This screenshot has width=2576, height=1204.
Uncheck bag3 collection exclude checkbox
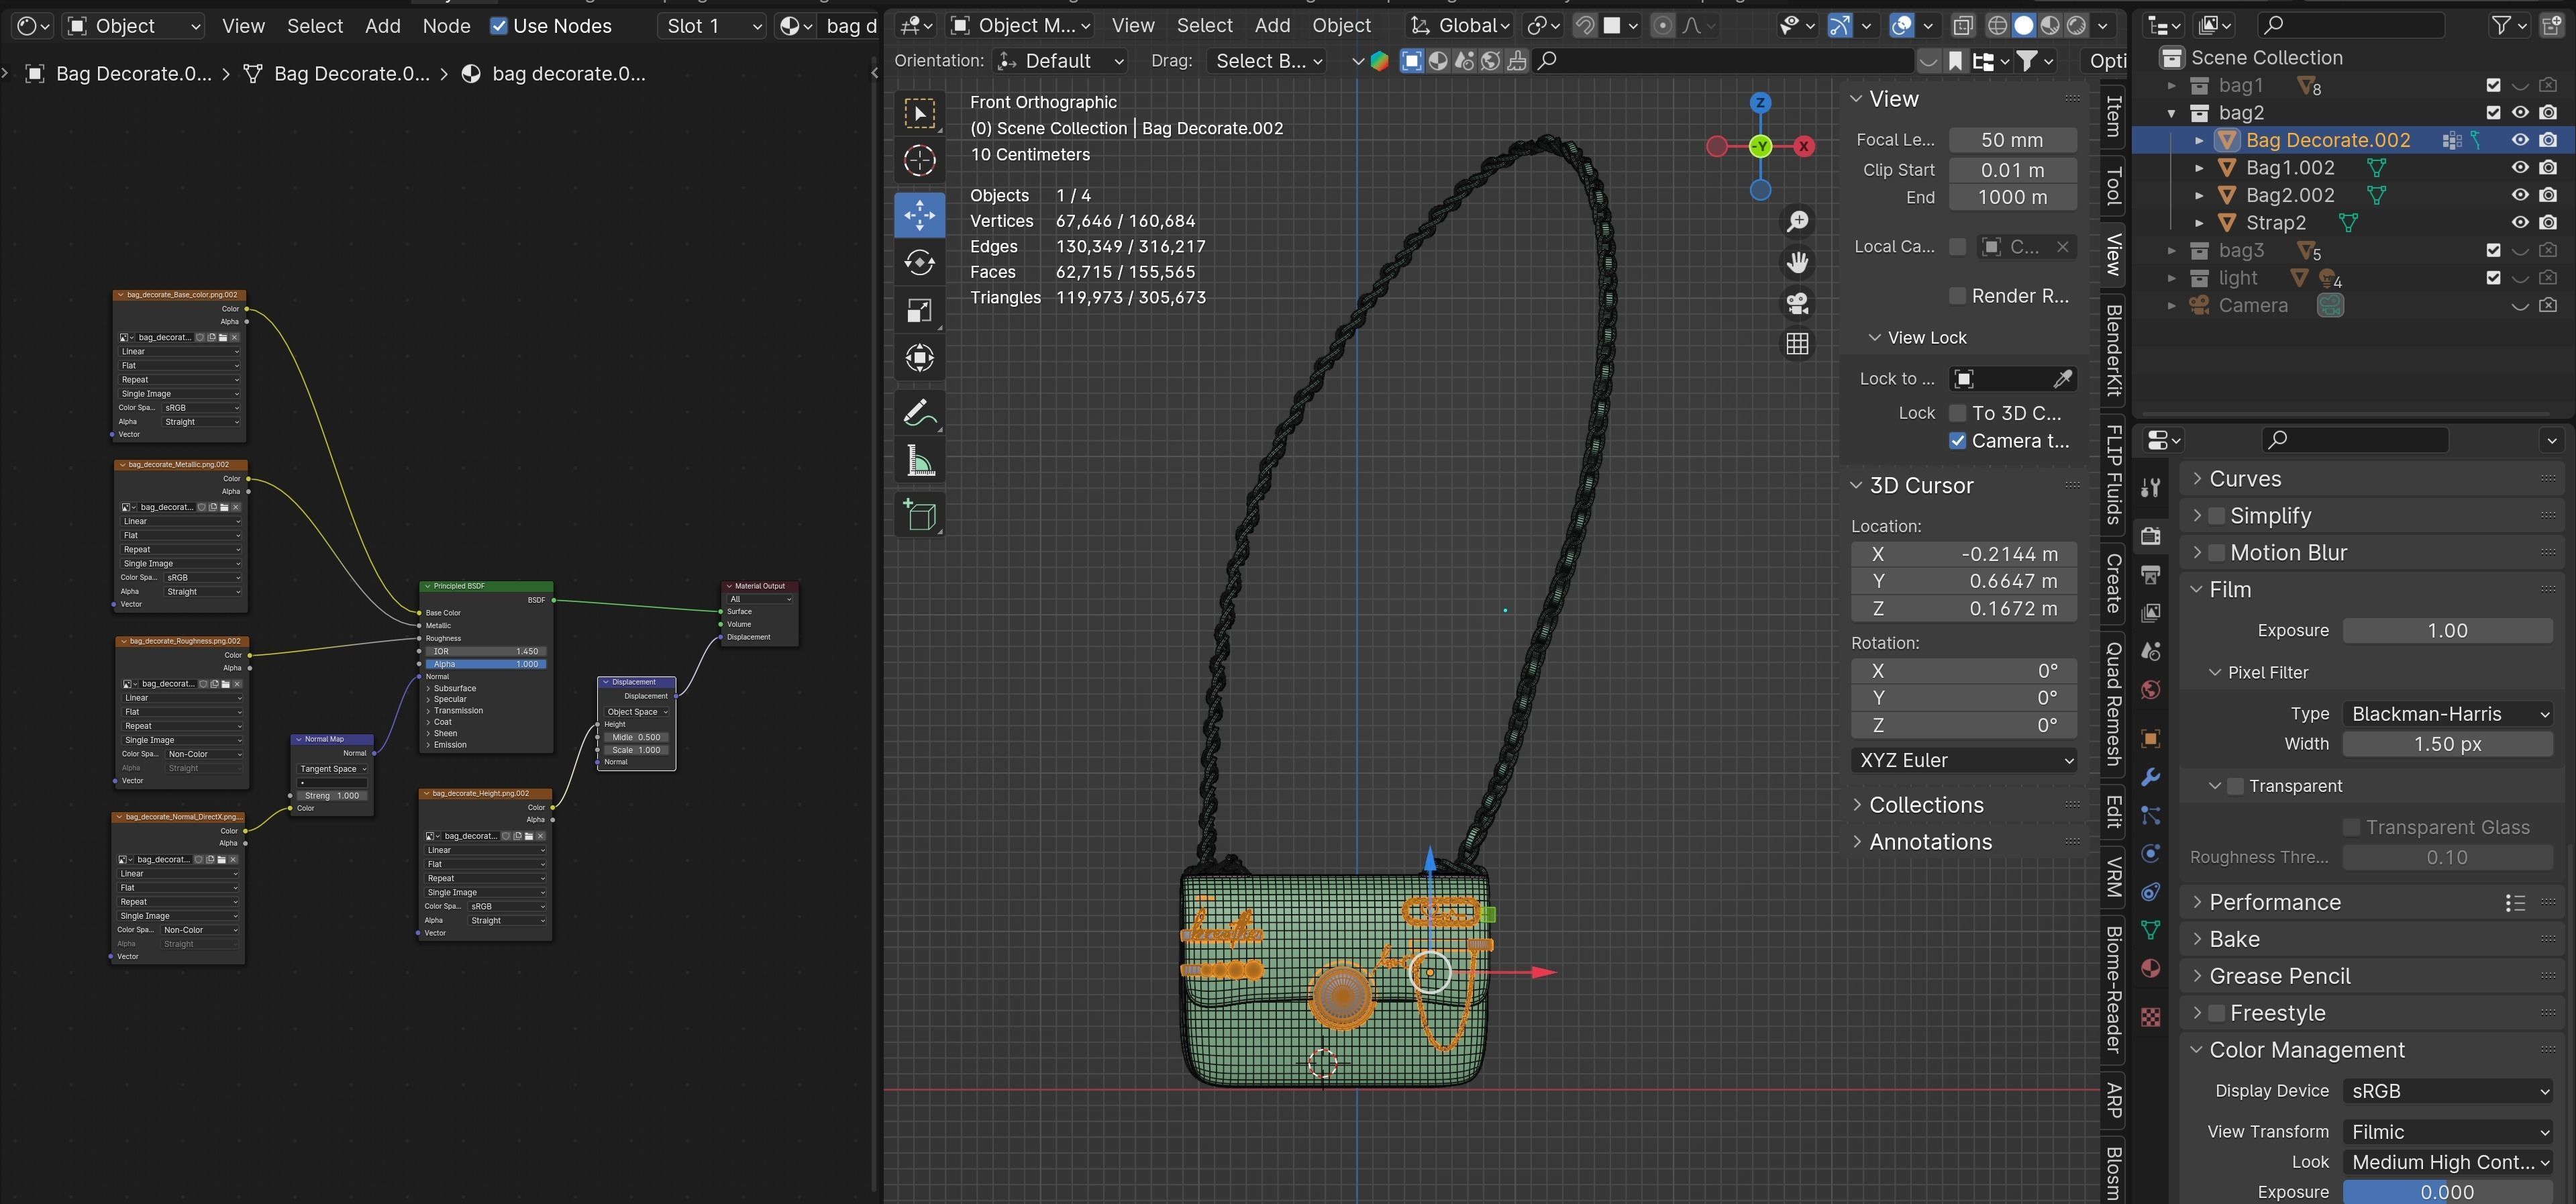2493,251
